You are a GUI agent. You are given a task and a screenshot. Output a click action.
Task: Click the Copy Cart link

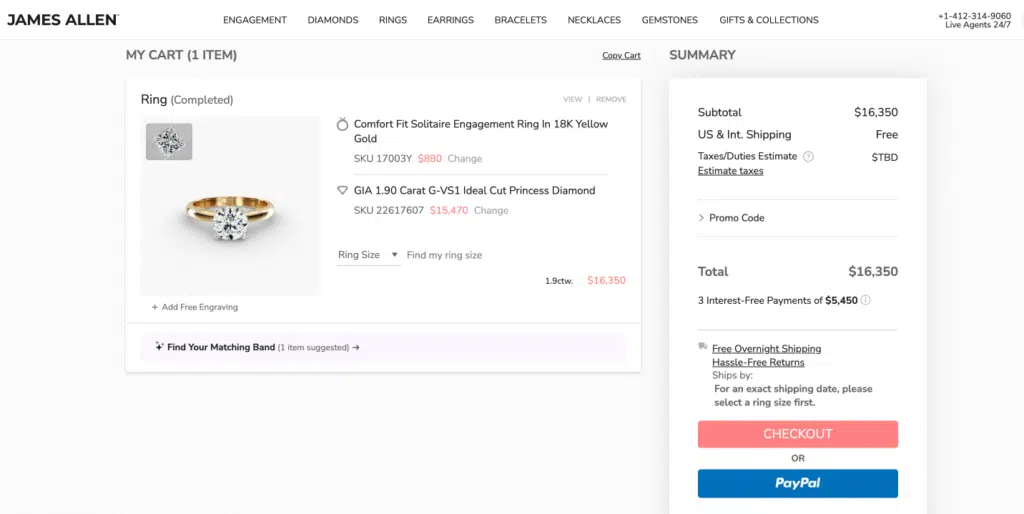point(621,56)
